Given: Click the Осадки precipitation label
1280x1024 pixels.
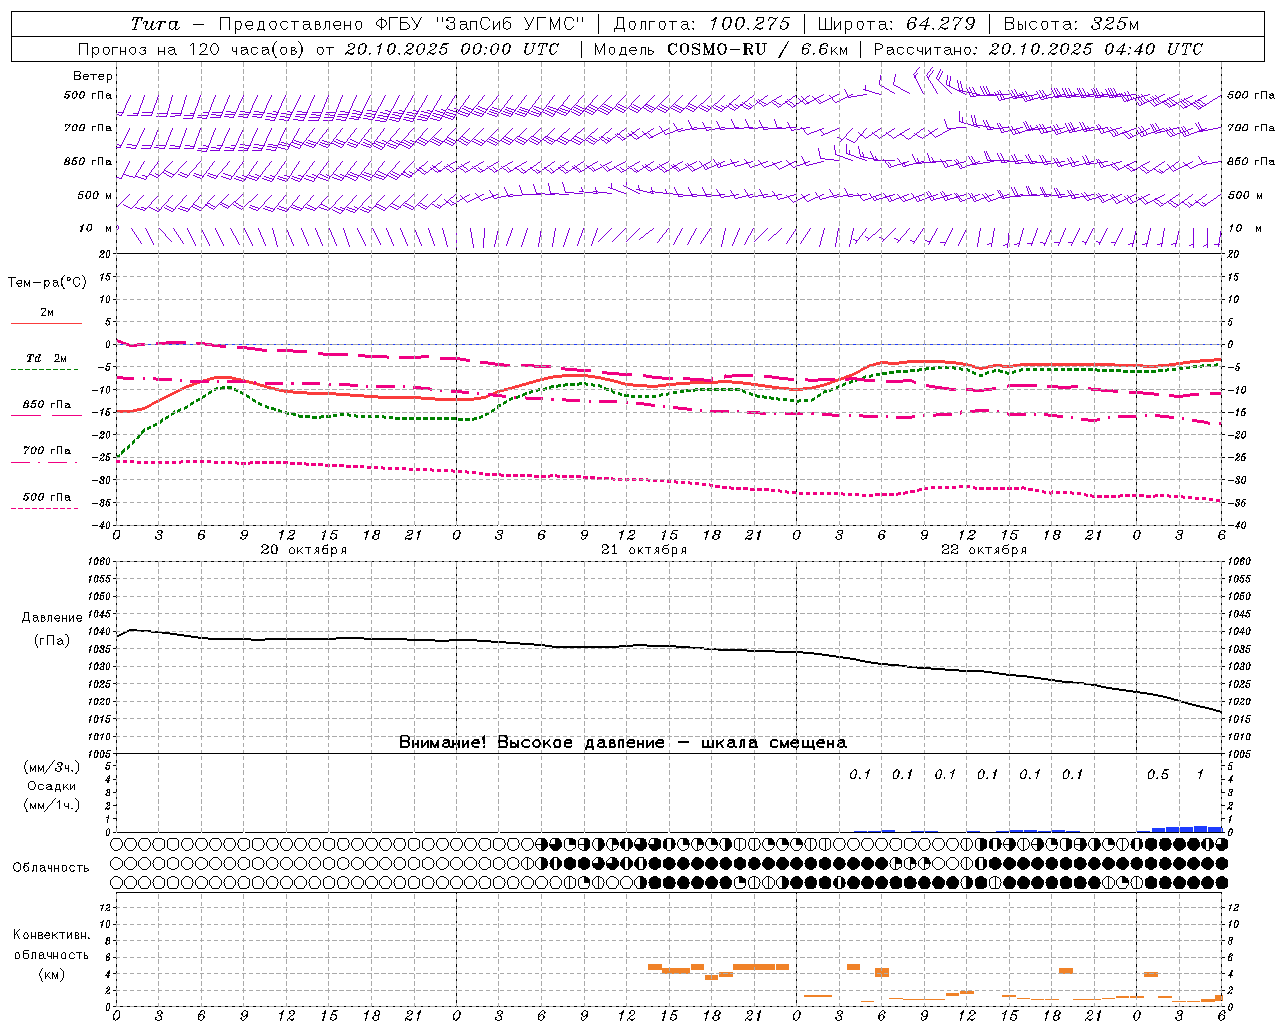Looking at the screenshot, I should 52,786.
